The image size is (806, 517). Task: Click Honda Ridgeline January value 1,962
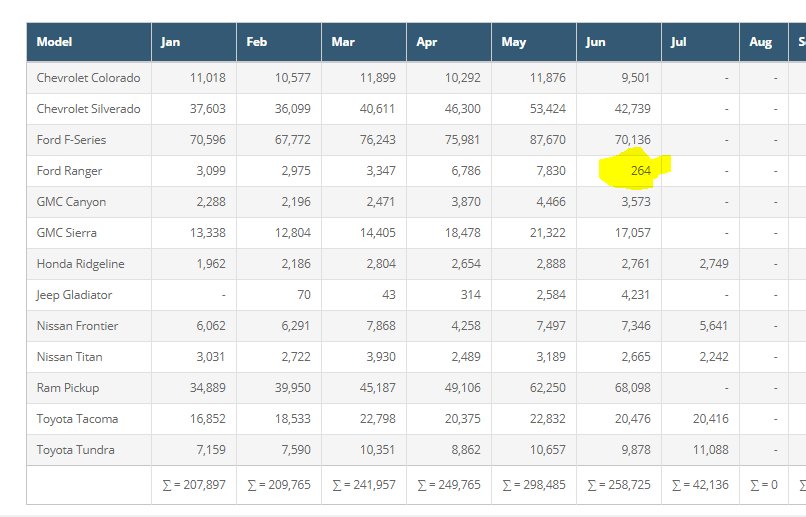[211, 264]
